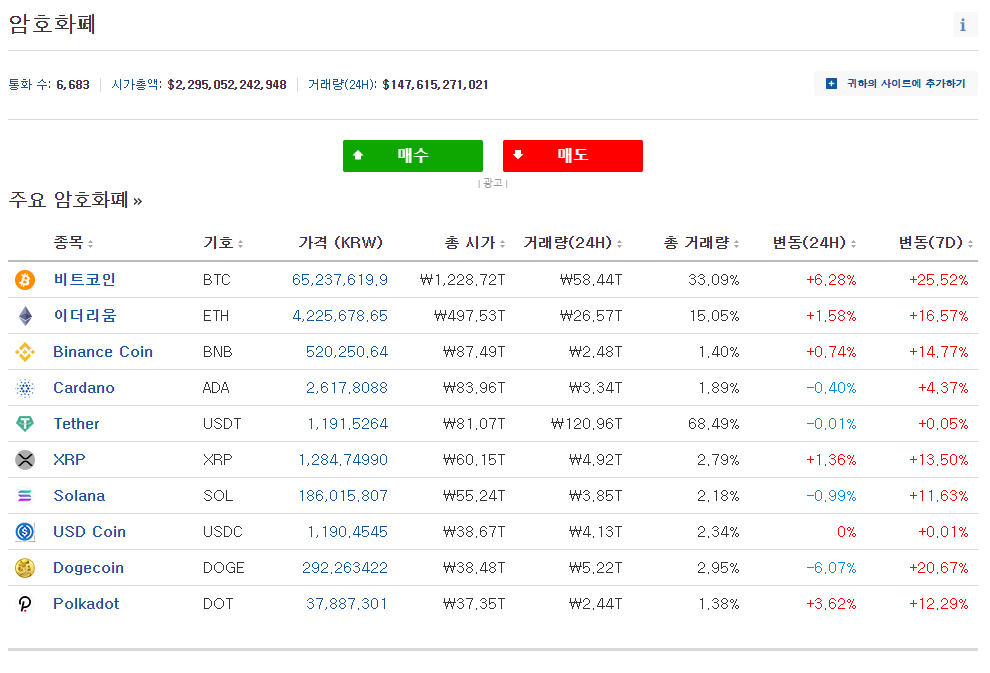Click the 가격 (KRW) column header

pyautogui.click(x=340, y=242)
